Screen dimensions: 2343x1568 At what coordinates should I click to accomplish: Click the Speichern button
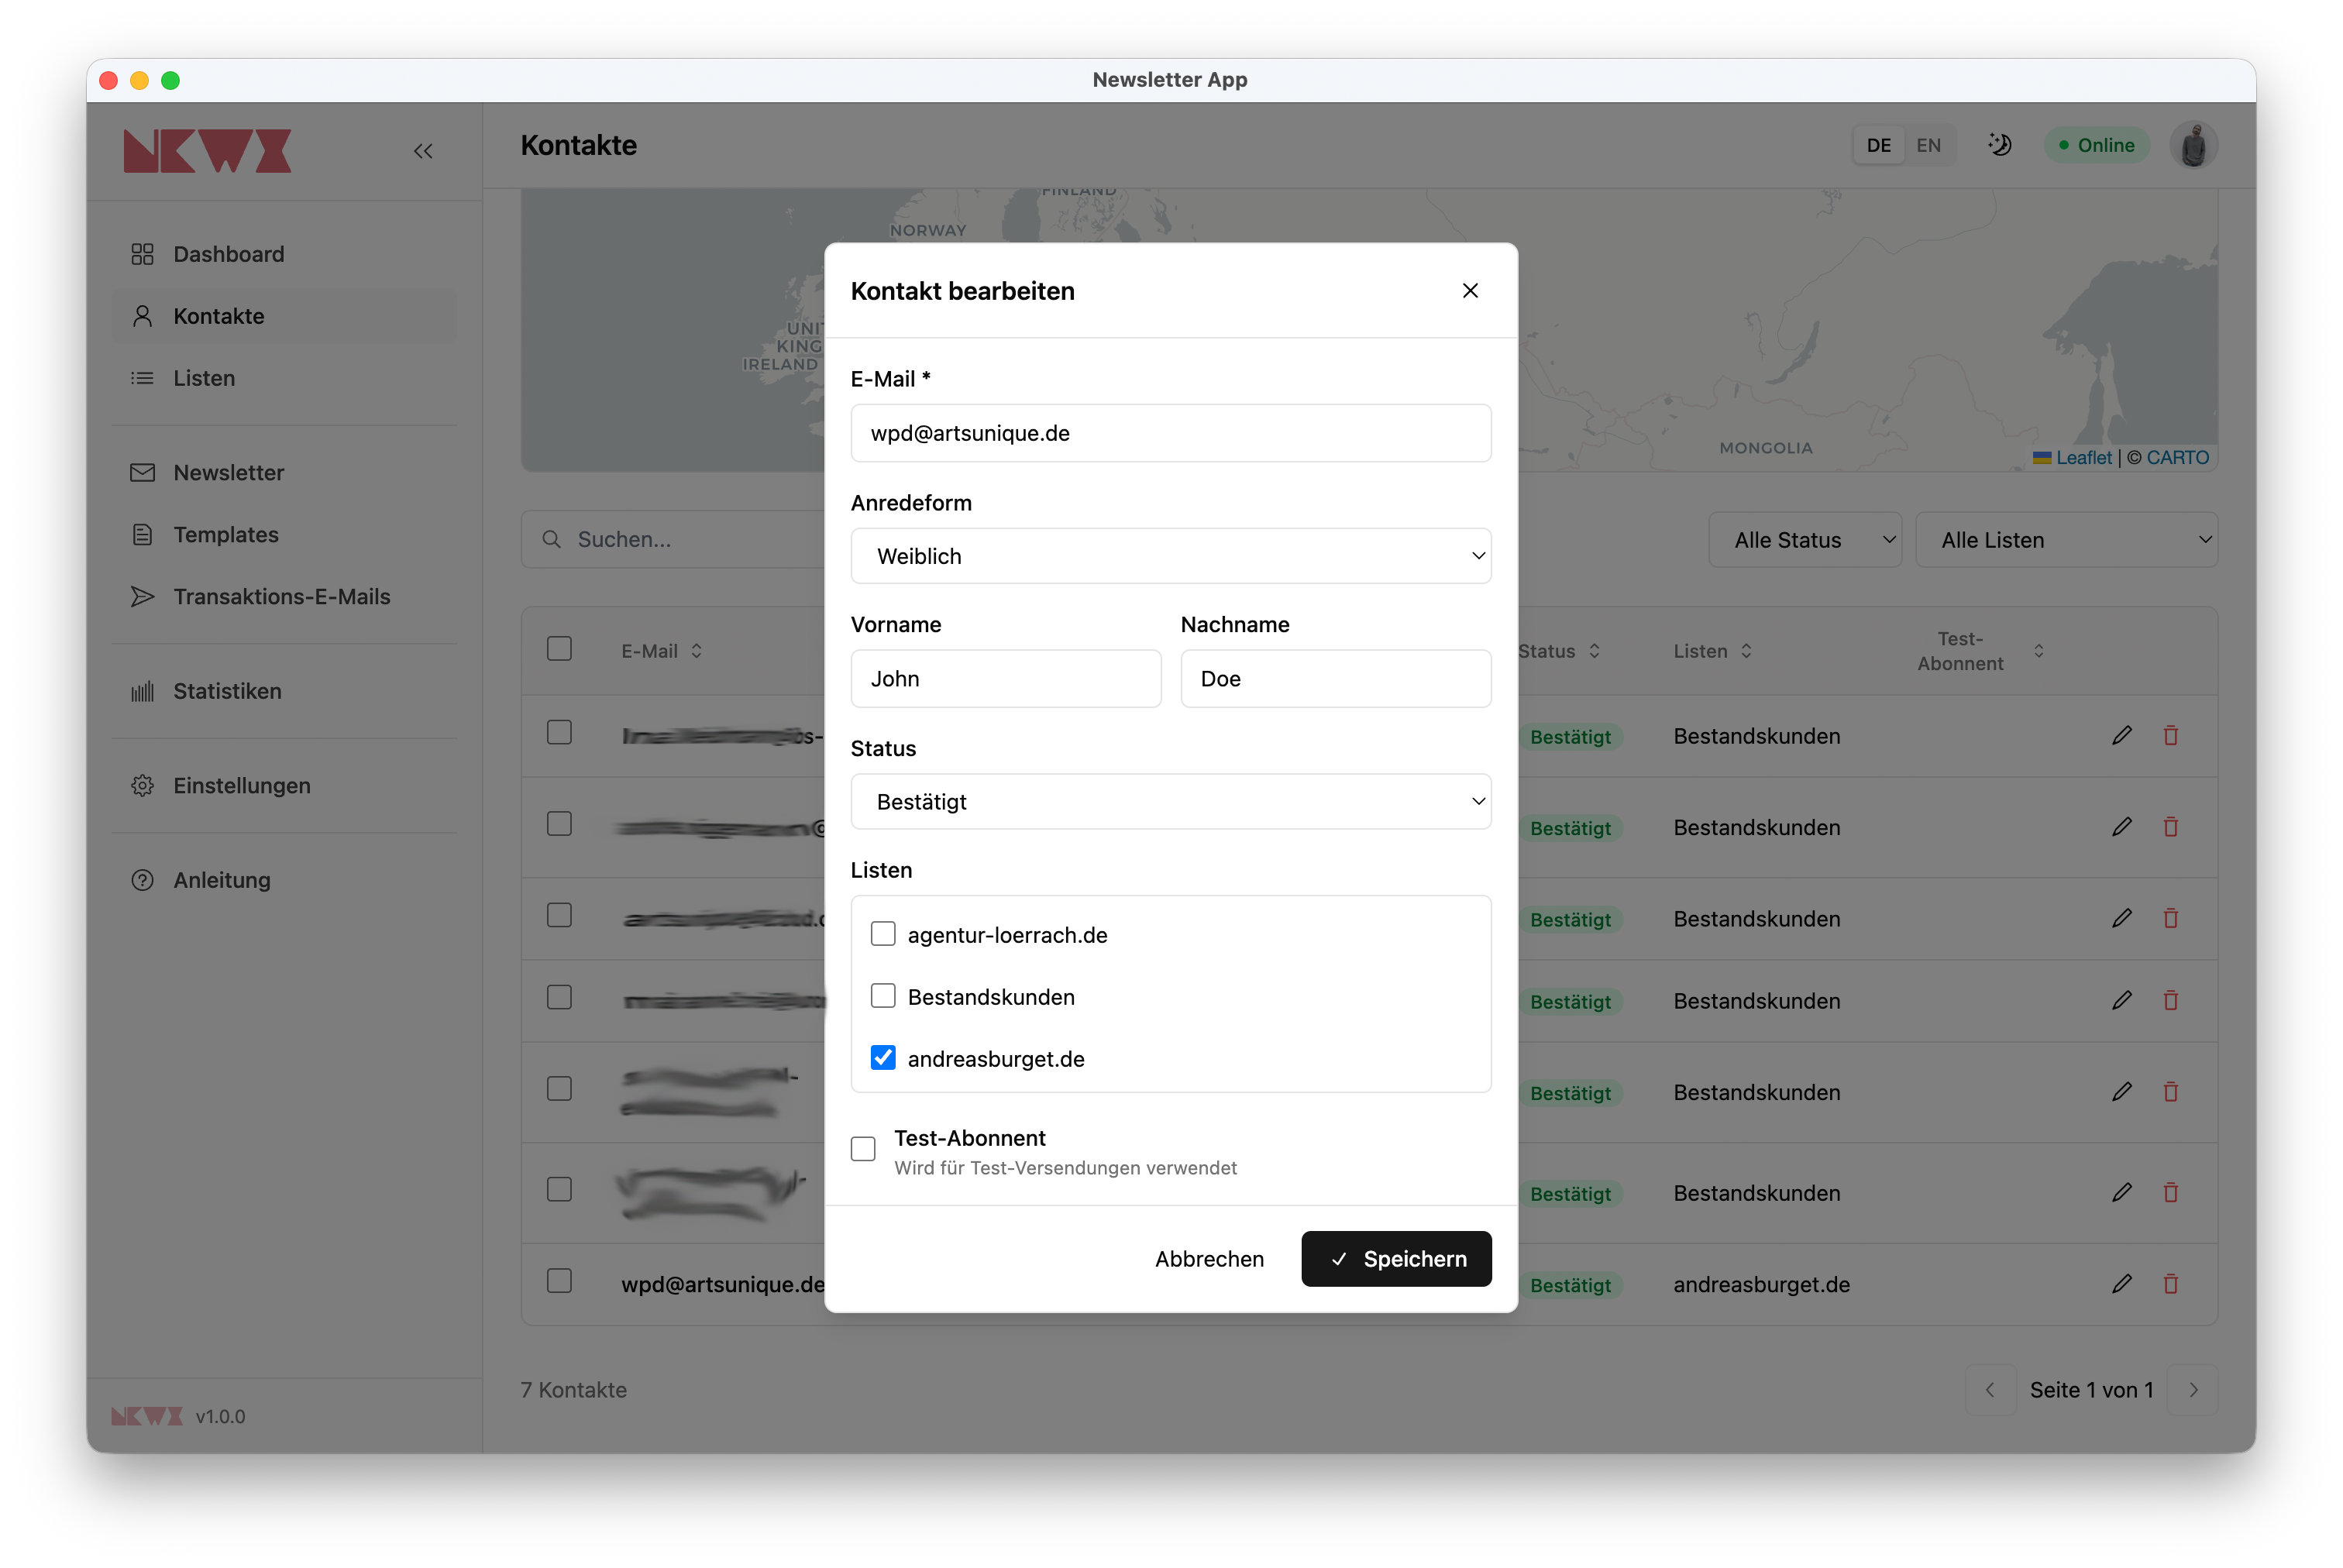point(1396,1259)
